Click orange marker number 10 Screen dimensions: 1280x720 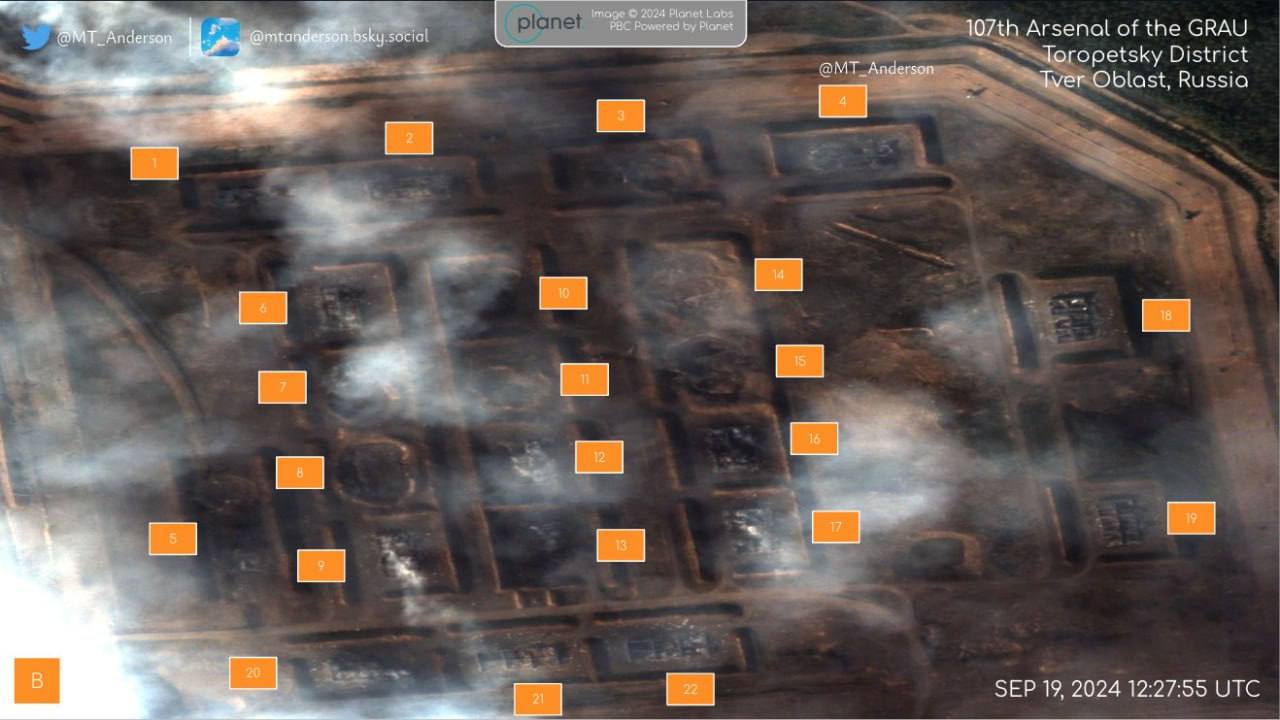point(563,293)
